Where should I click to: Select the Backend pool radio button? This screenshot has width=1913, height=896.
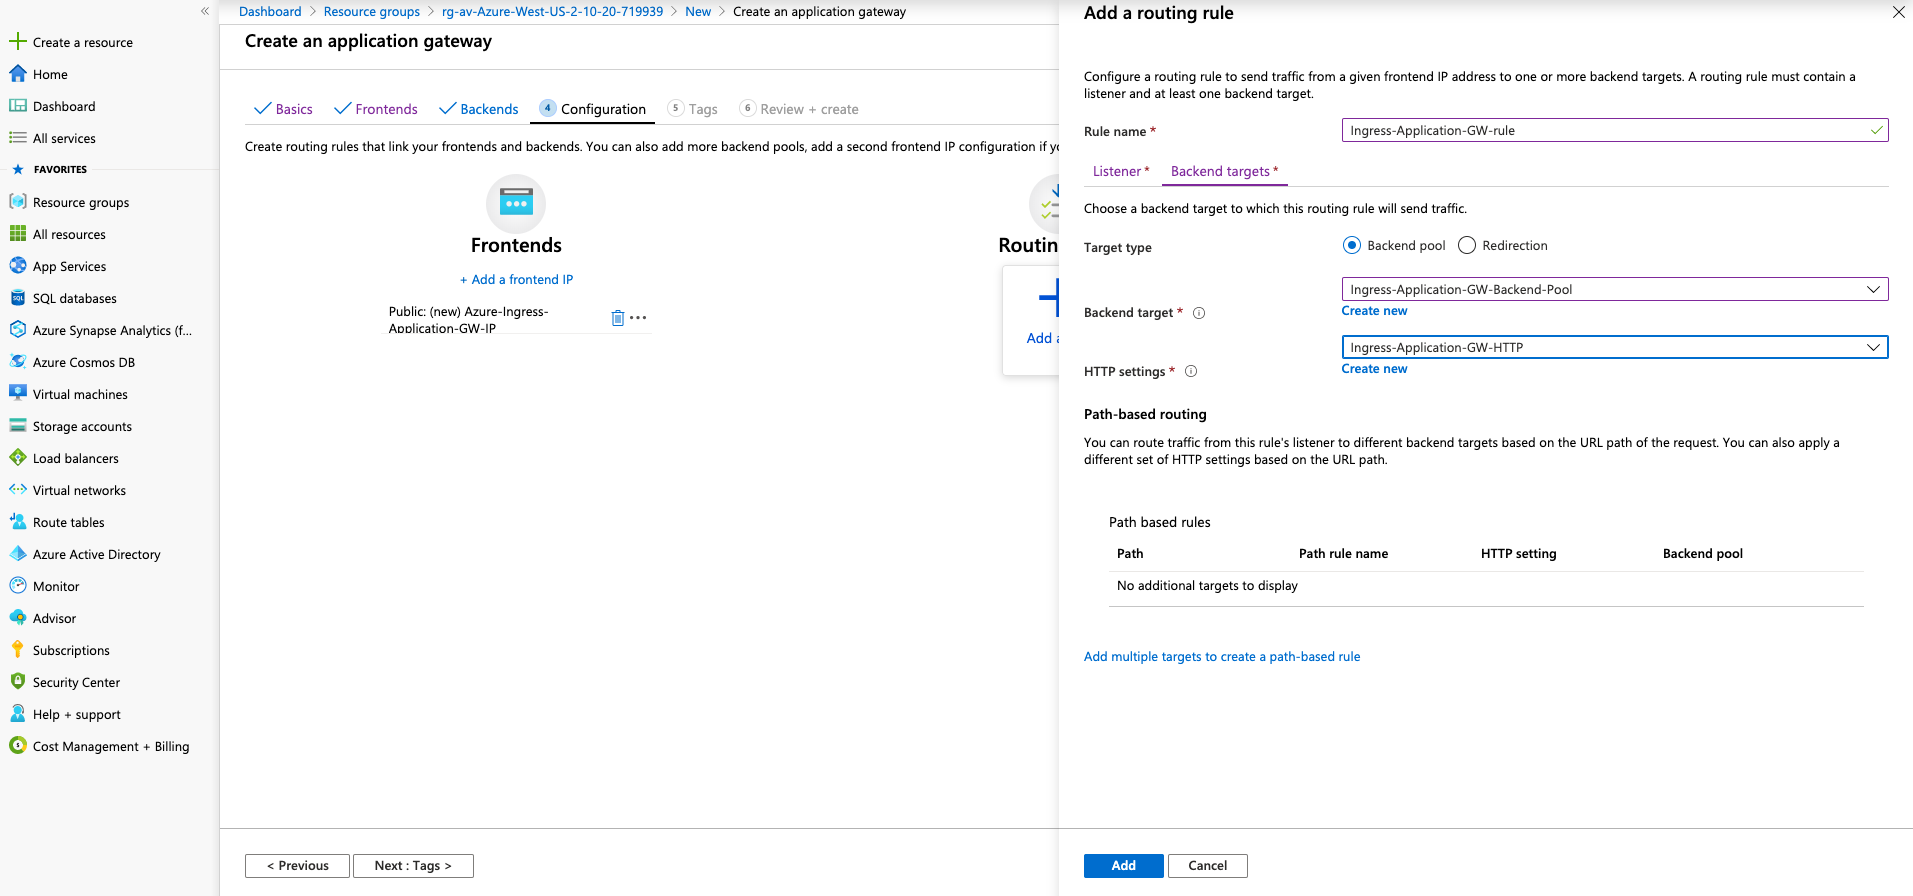pyautogui.click(x=1352, y=245)
